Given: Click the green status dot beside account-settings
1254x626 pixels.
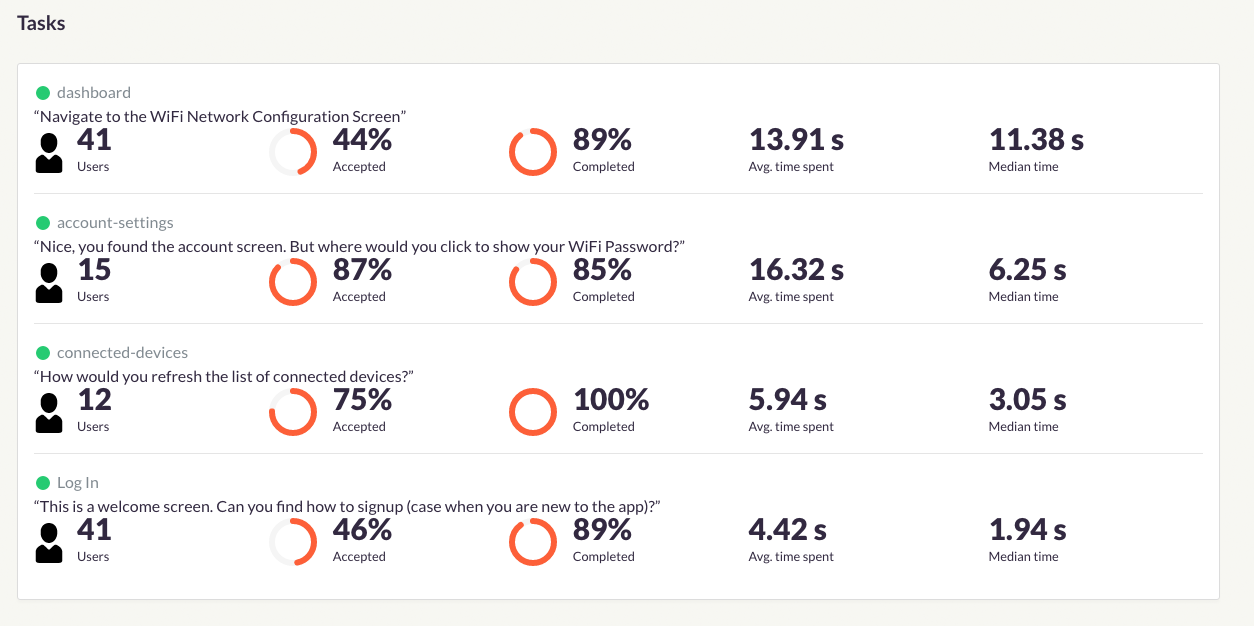Looking at the screenshot, I should click(43, 223).
